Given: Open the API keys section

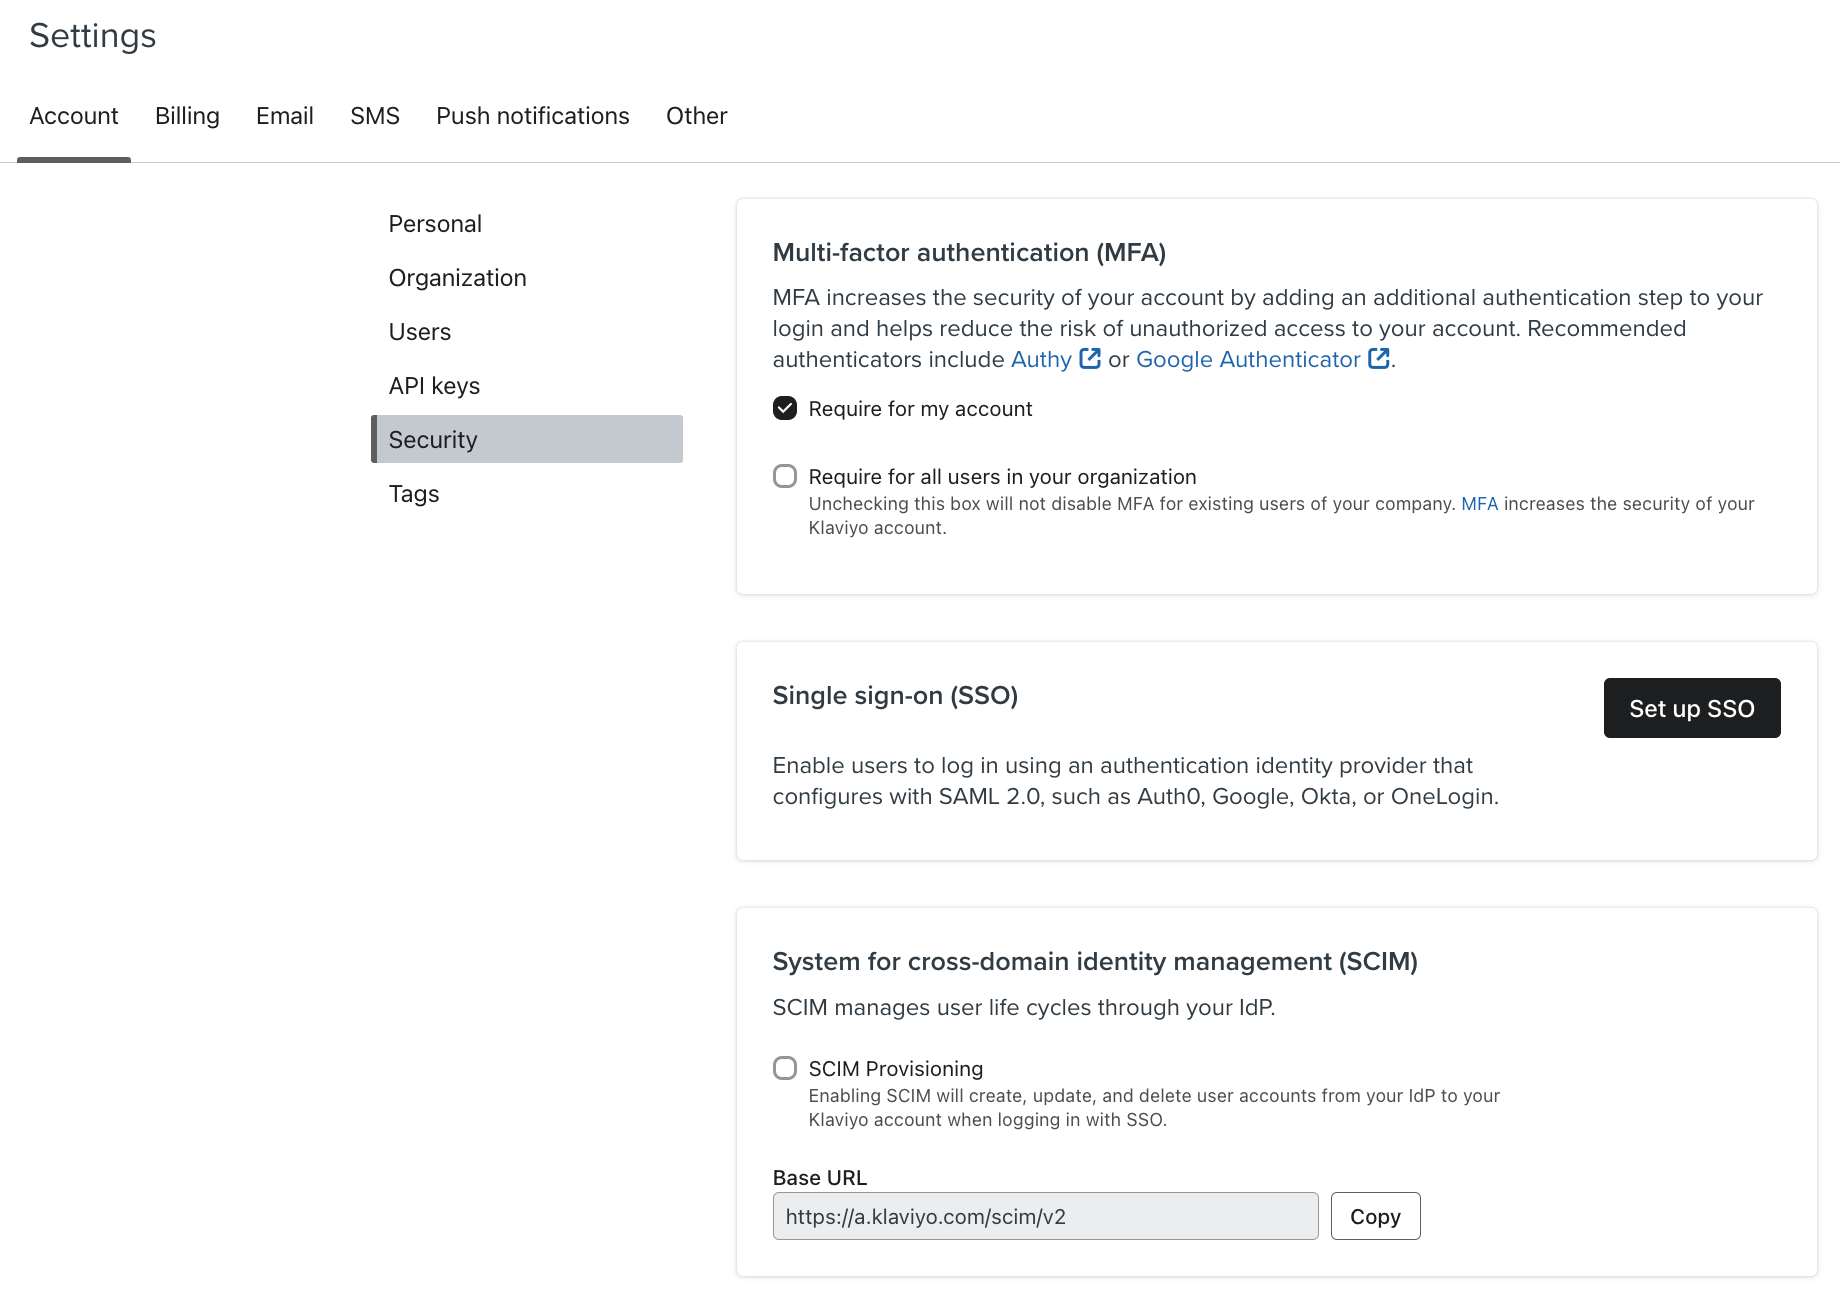Looking at the screenshot, I should pyautogui.click(x=433, y=385).
